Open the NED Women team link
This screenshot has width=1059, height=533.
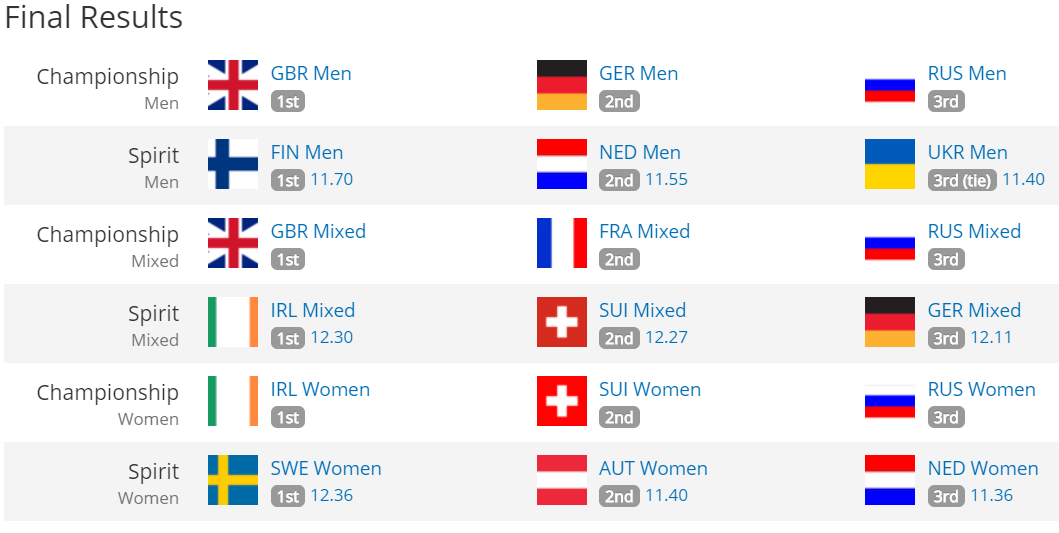983,468
